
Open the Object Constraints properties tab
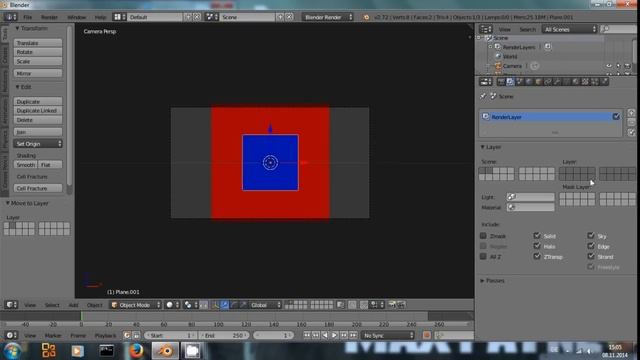click(x=548, y=82)
